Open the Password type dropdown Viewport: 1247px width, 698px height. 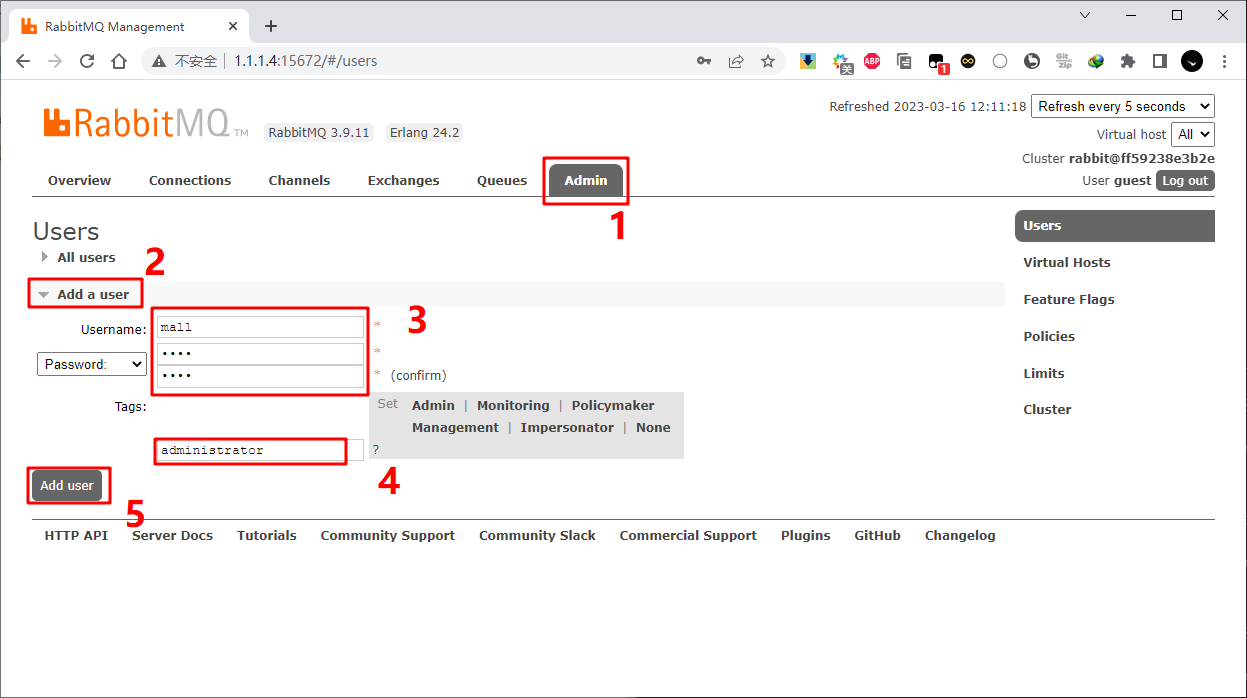coord(92,364)
